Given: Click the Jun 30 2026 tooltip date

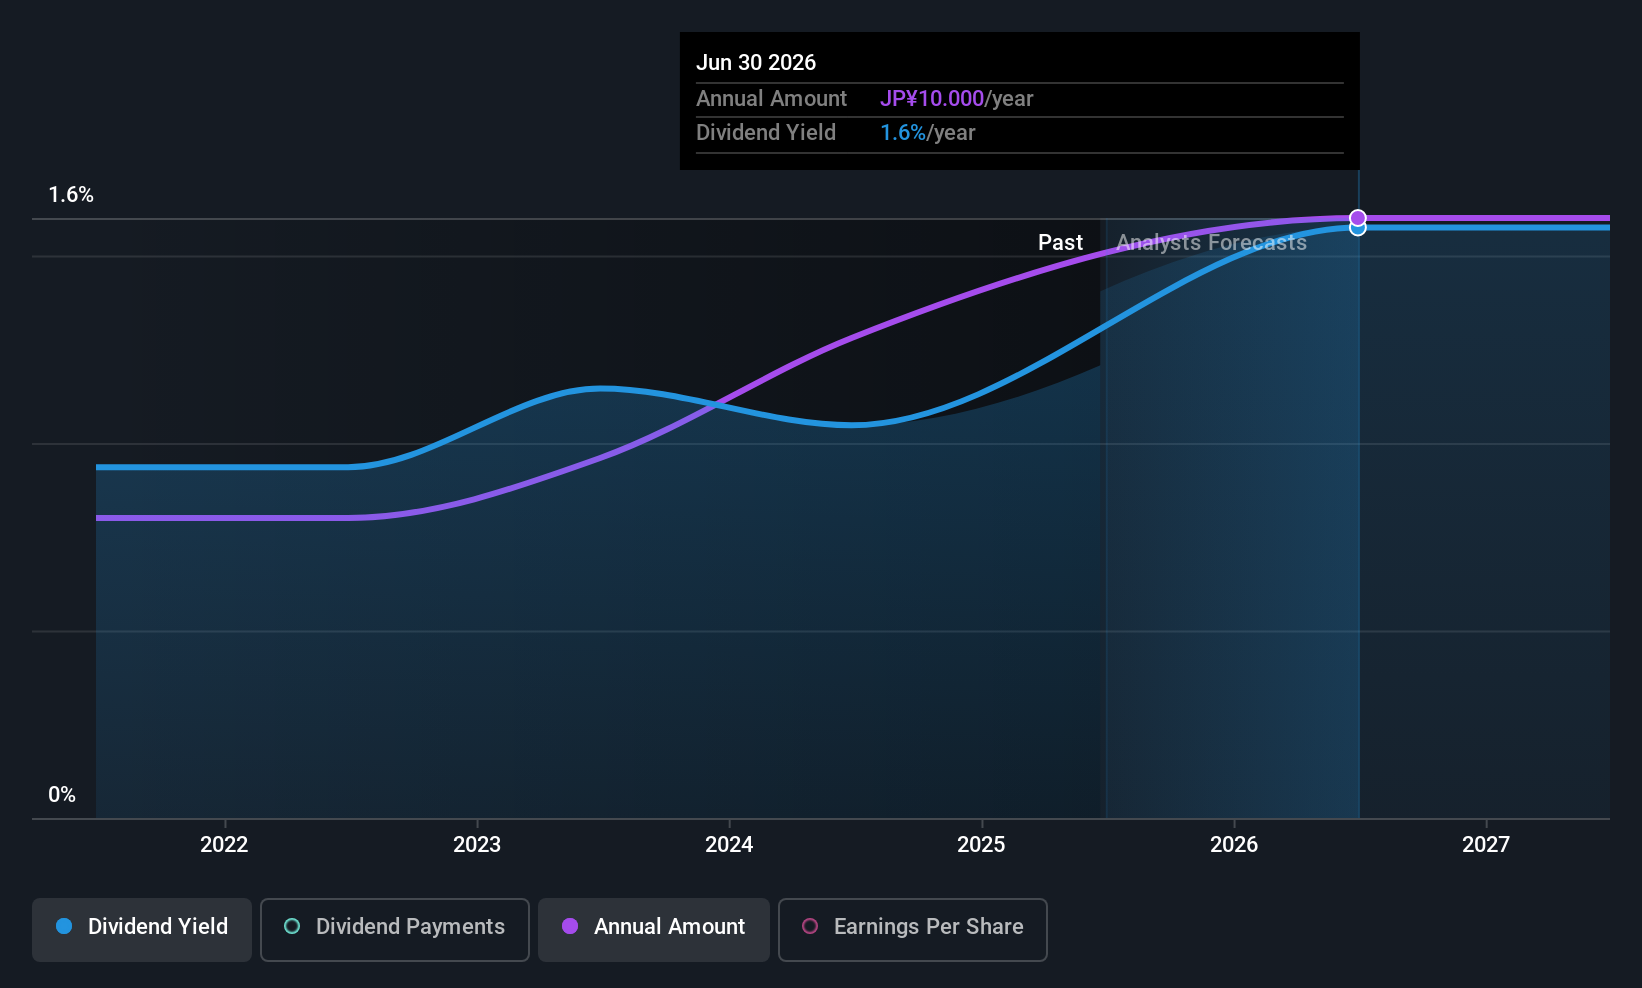Looking at the screenshot, I should (756, 63).
